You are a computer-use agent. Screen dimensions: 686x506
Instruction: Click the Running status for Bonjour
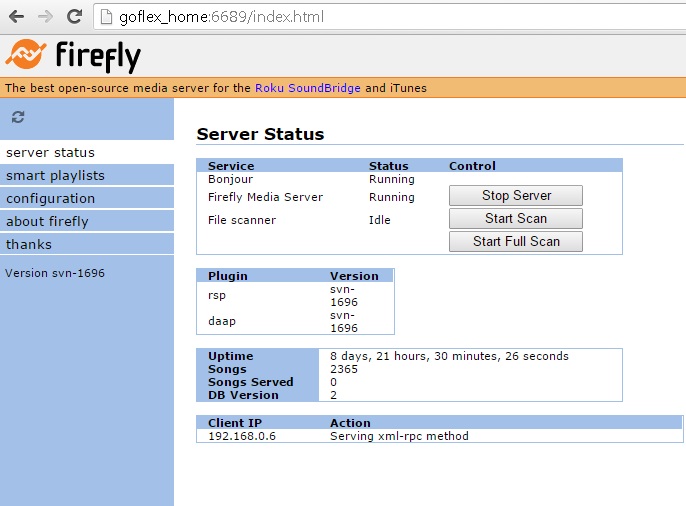click(392, 179)
